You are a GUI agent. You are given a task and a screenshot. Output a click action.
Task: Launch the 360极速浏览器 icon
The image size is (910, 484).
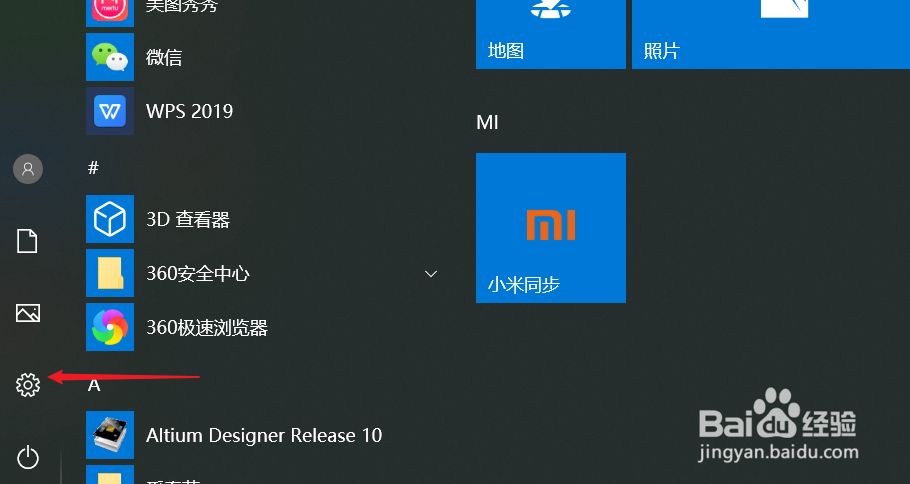point(110,327)
